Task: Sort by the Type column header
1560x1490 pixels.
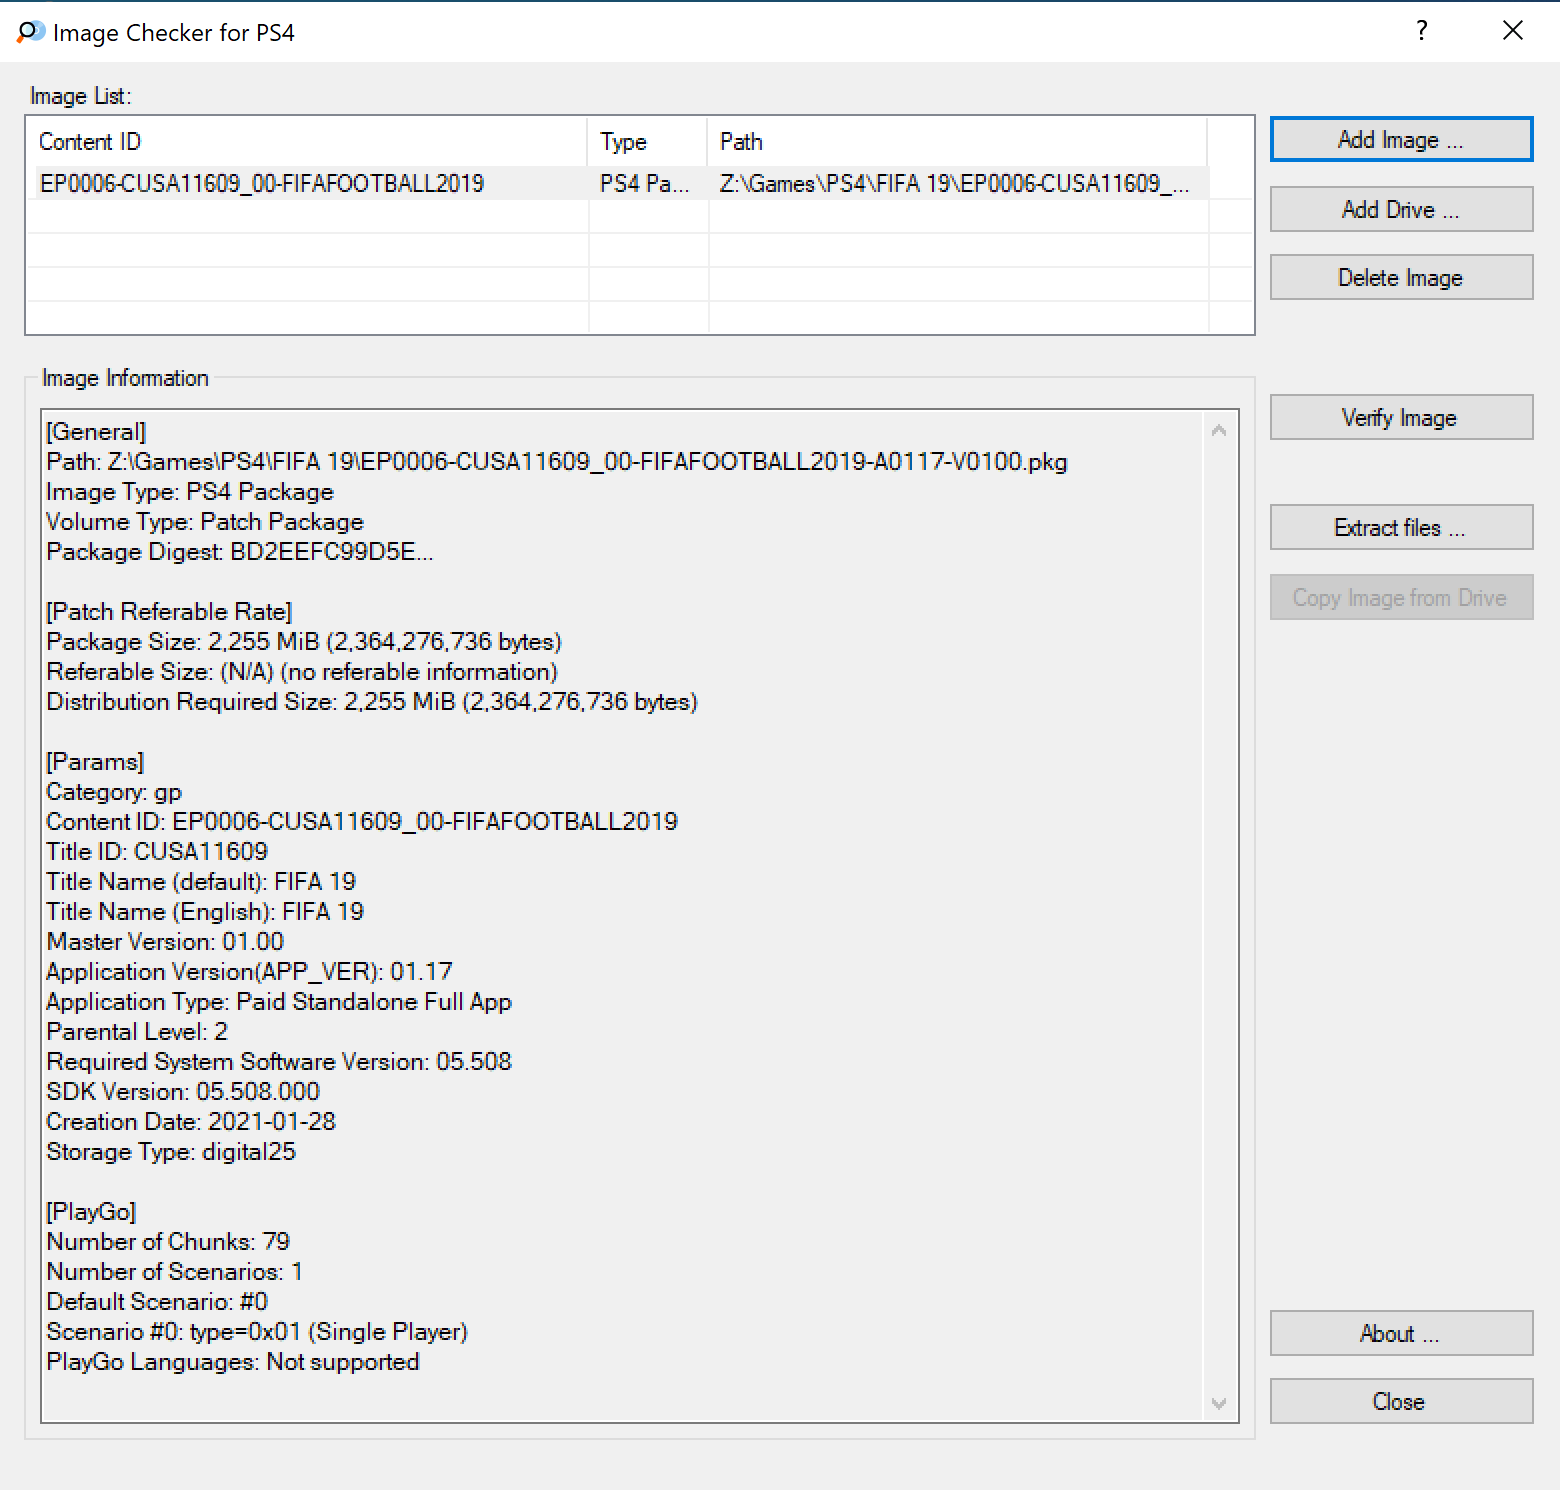Action: point(648,142)
